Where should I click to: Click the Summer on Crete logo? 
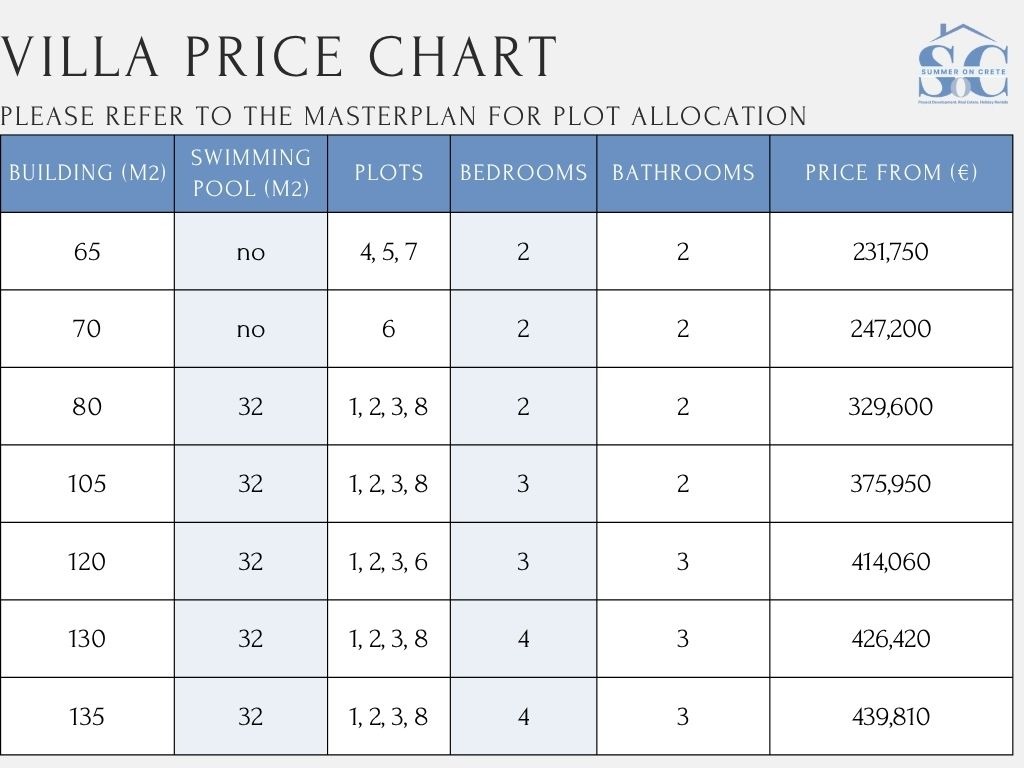click(962, 65)
